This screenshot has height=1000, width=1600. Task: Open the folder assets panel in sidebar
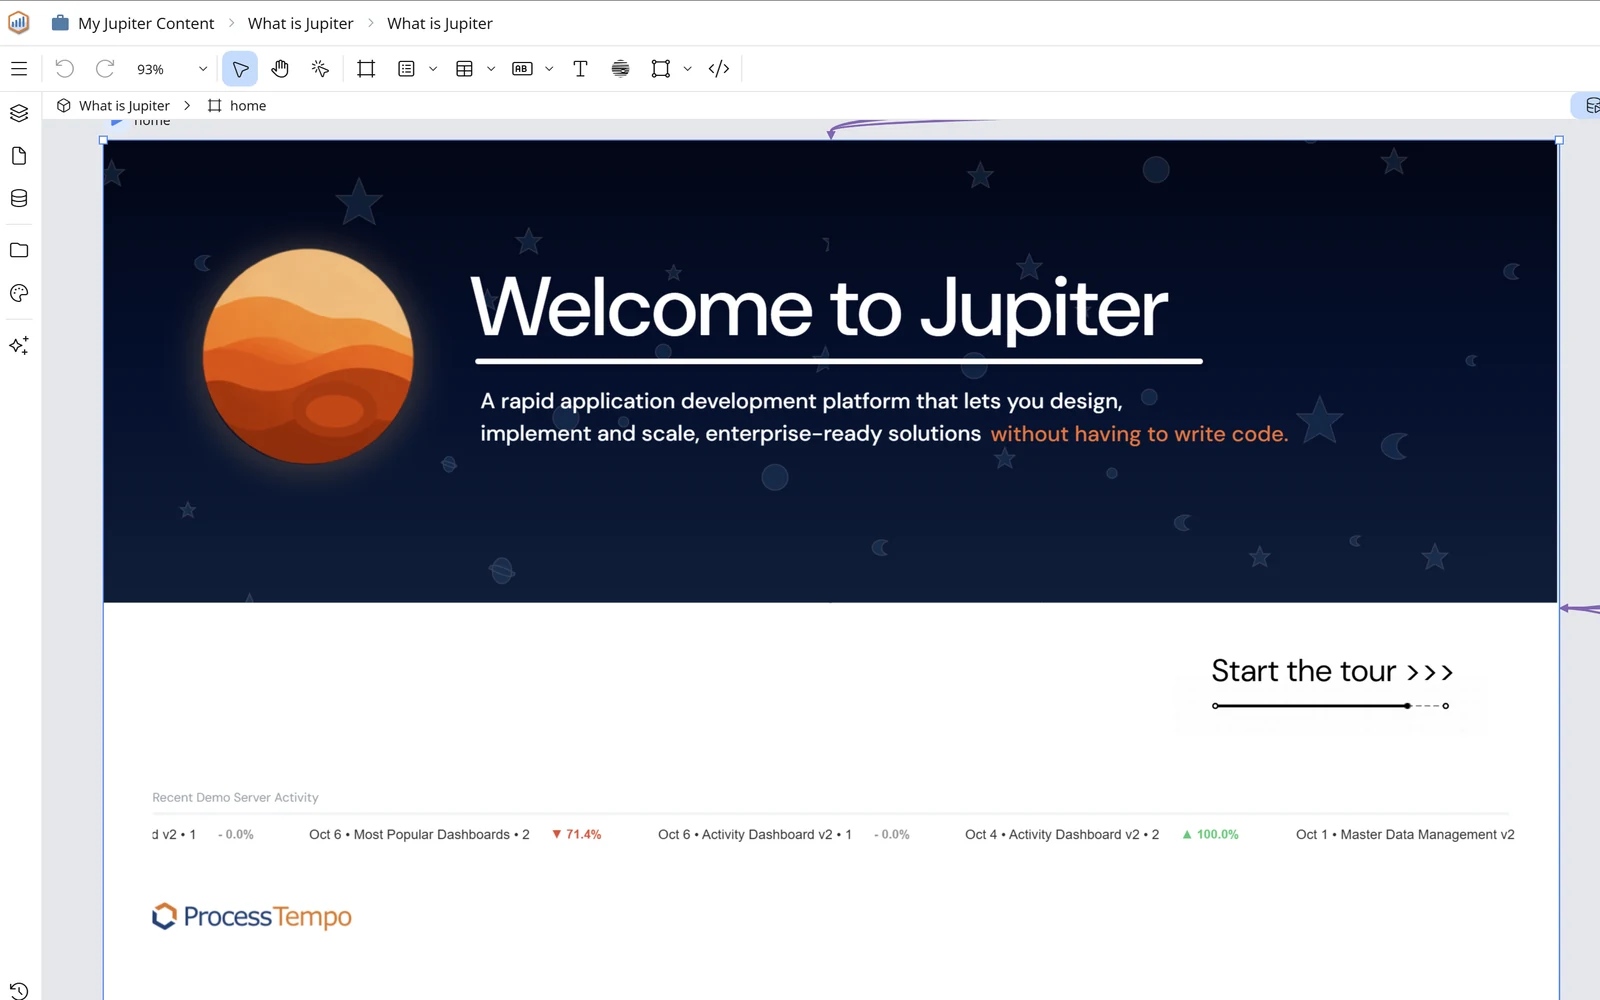pyautogui.click(x=19, y=250)
